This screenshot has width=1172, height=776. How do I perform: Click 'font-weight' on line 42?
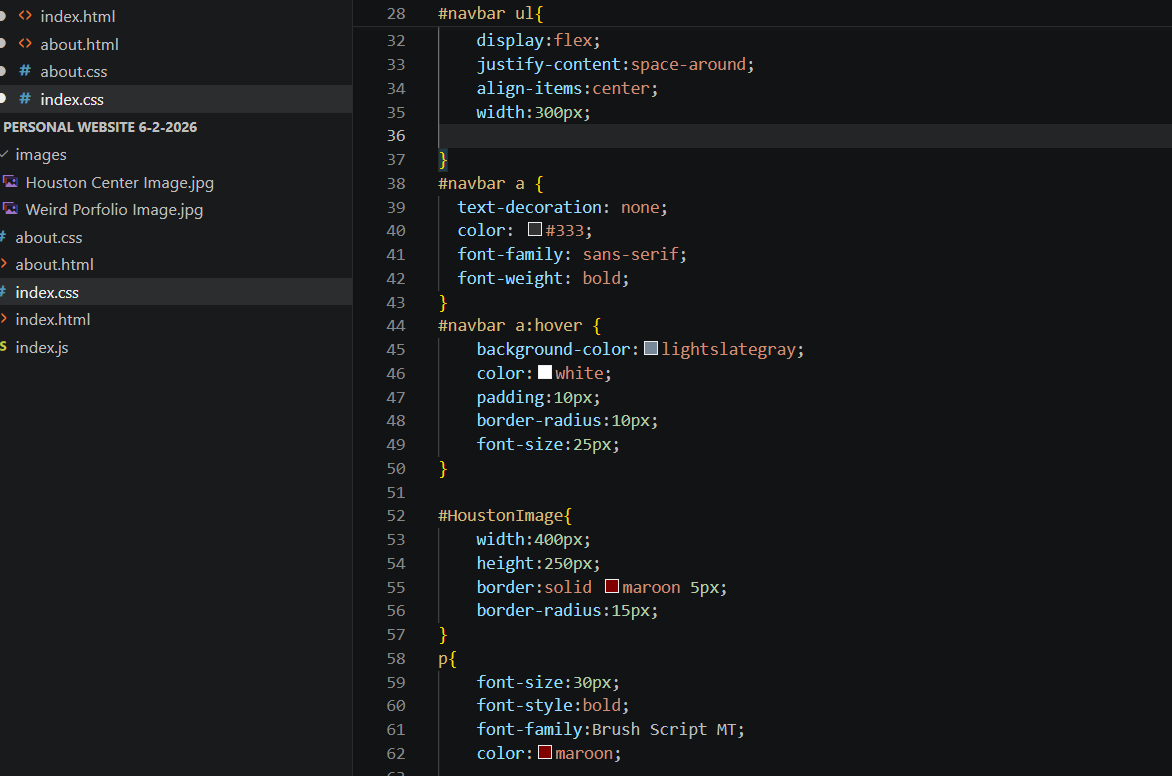[510, 278]
